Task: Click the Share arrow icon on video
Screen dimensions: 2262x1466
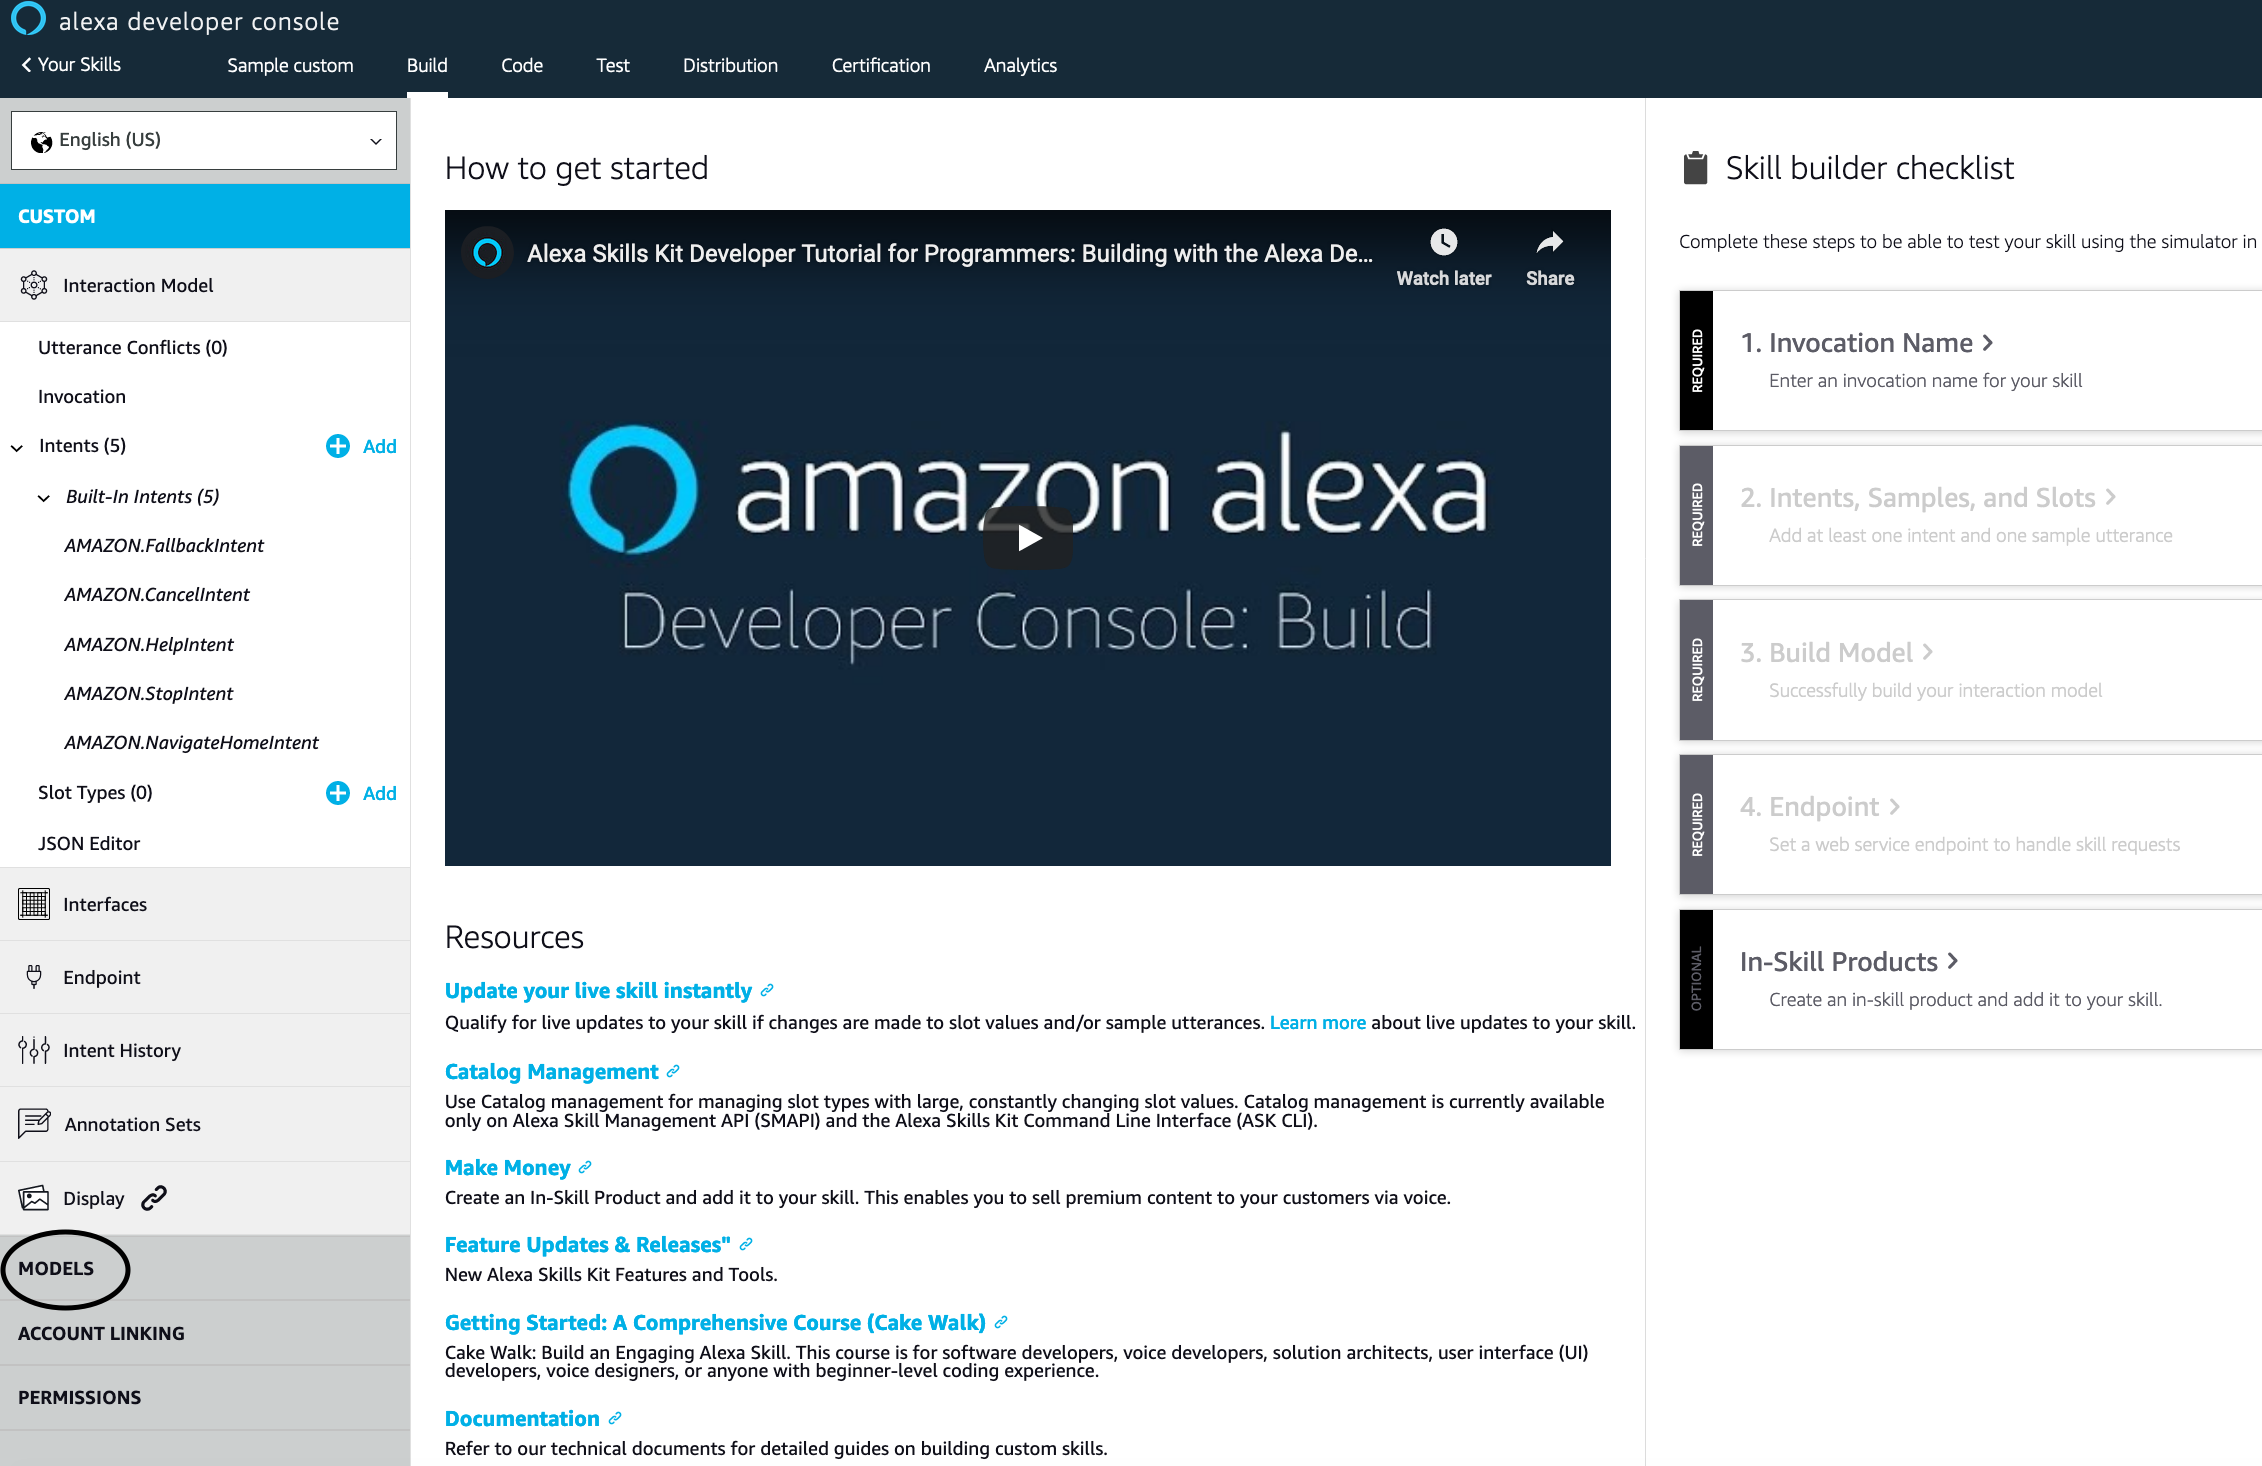Action: (1549, 243)
